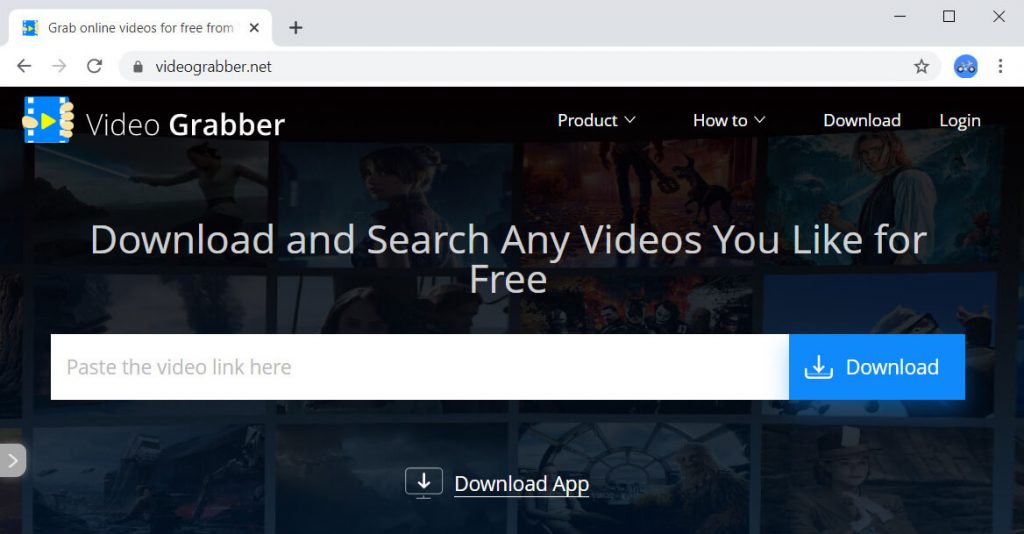Close the browser window

999,16
